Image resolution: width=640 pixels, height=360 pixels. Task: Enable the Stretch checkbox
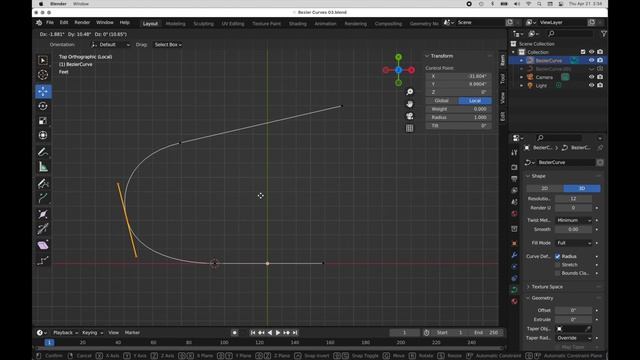click(x=558, y=265)
